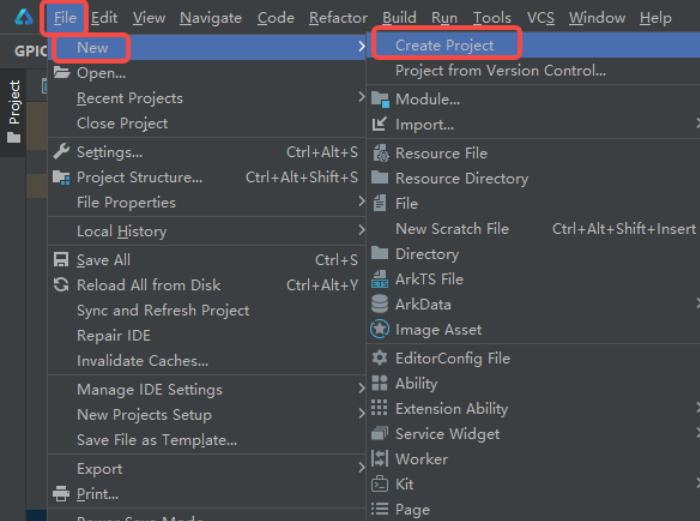Click the Ability grid icon
This screenshot has width=700, height=521.
[x=379, y=383]
